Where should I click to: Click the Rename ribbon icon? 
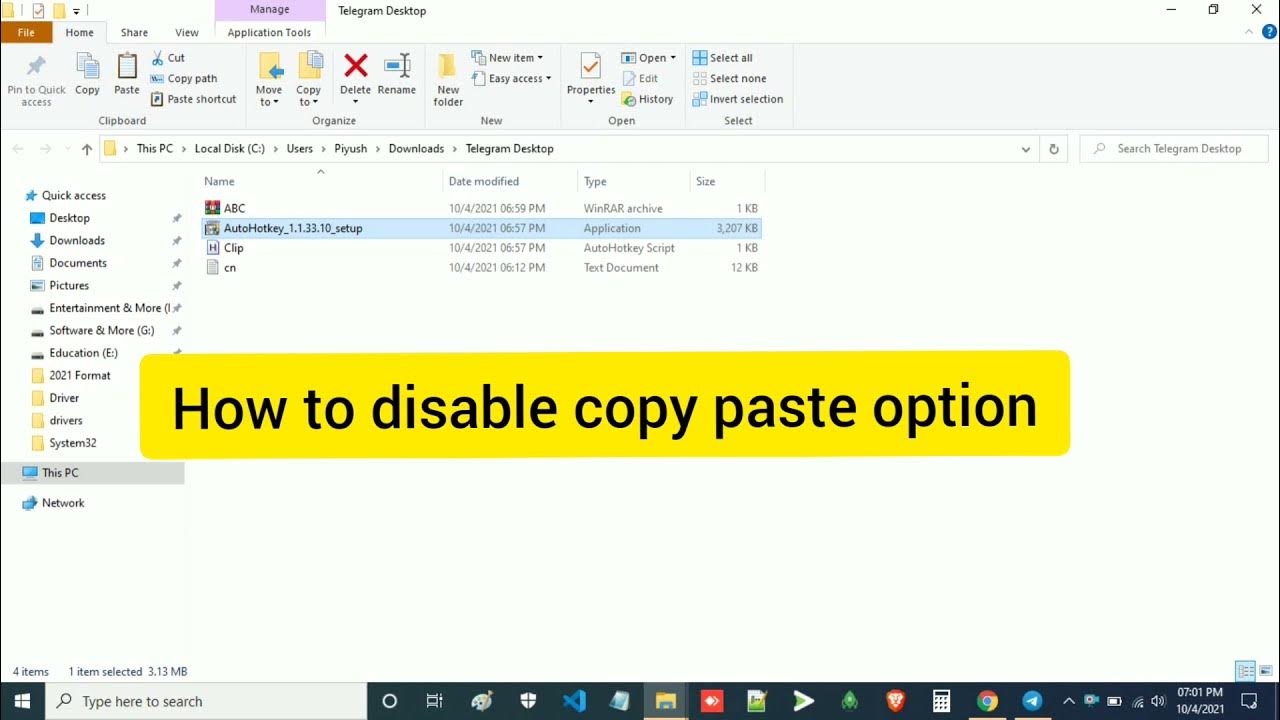[x=397, y=66]
